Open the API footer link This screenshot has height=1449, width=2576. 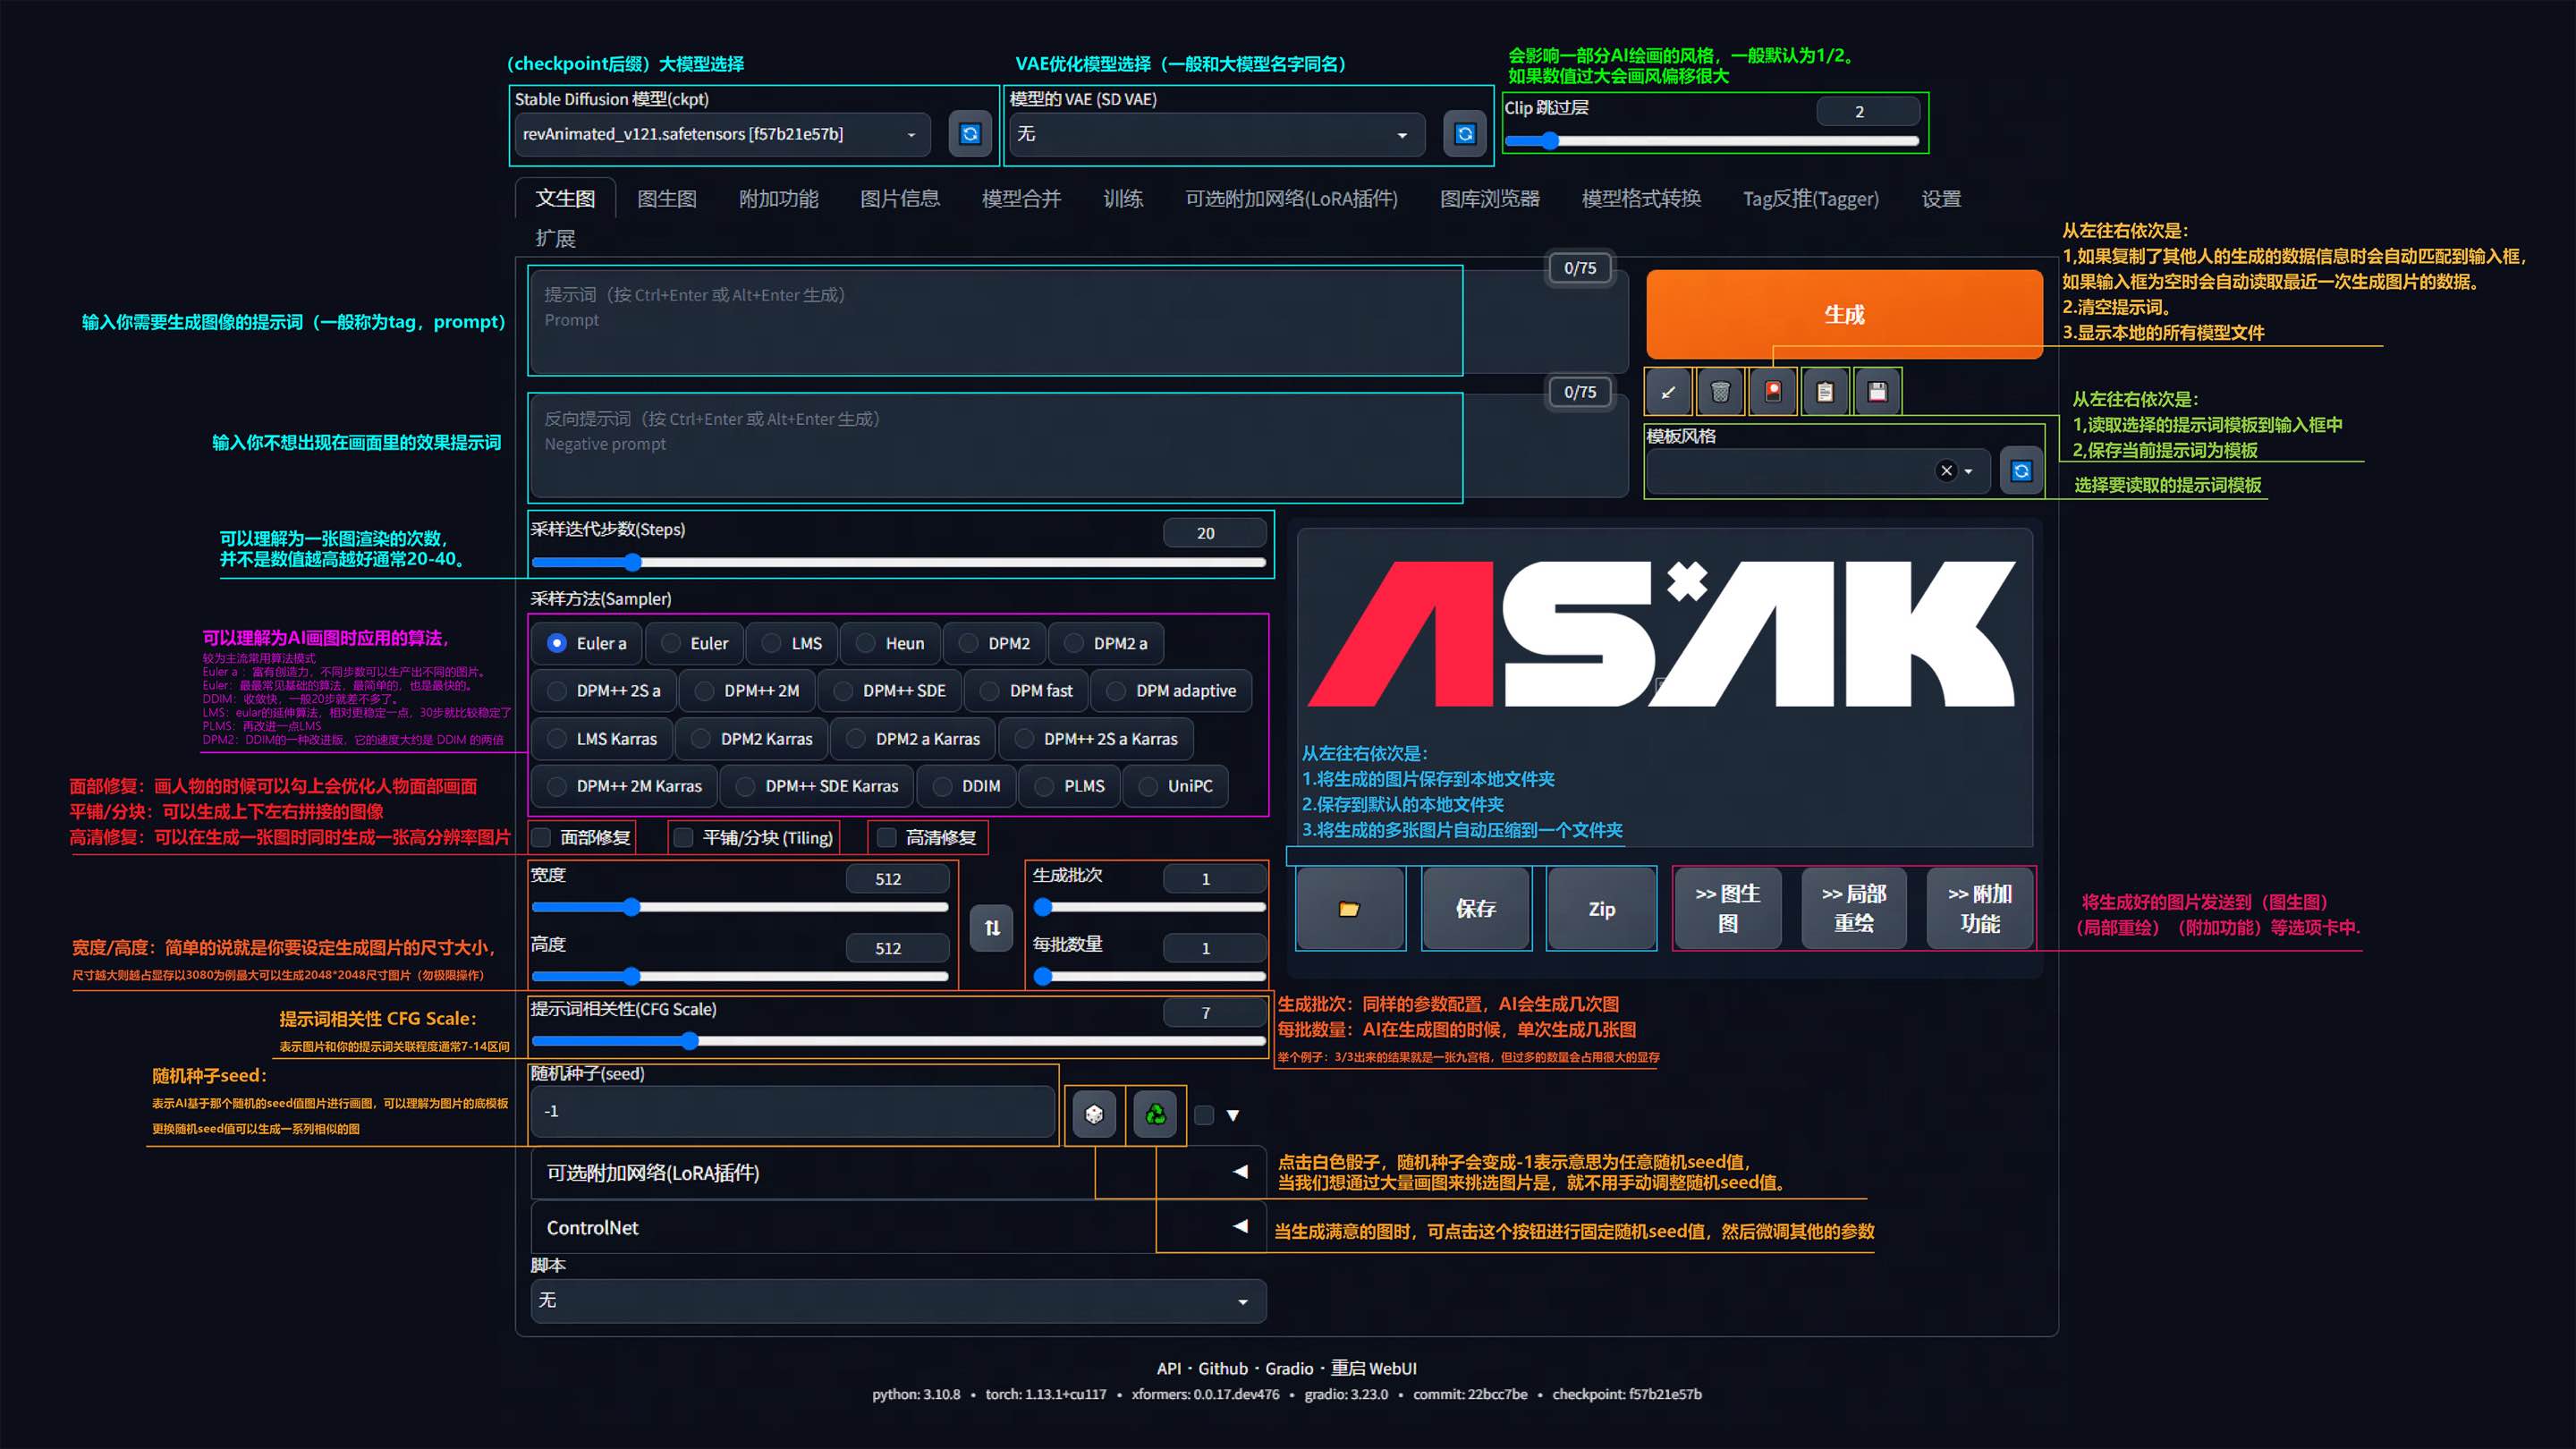(x=1169, y=1369)
